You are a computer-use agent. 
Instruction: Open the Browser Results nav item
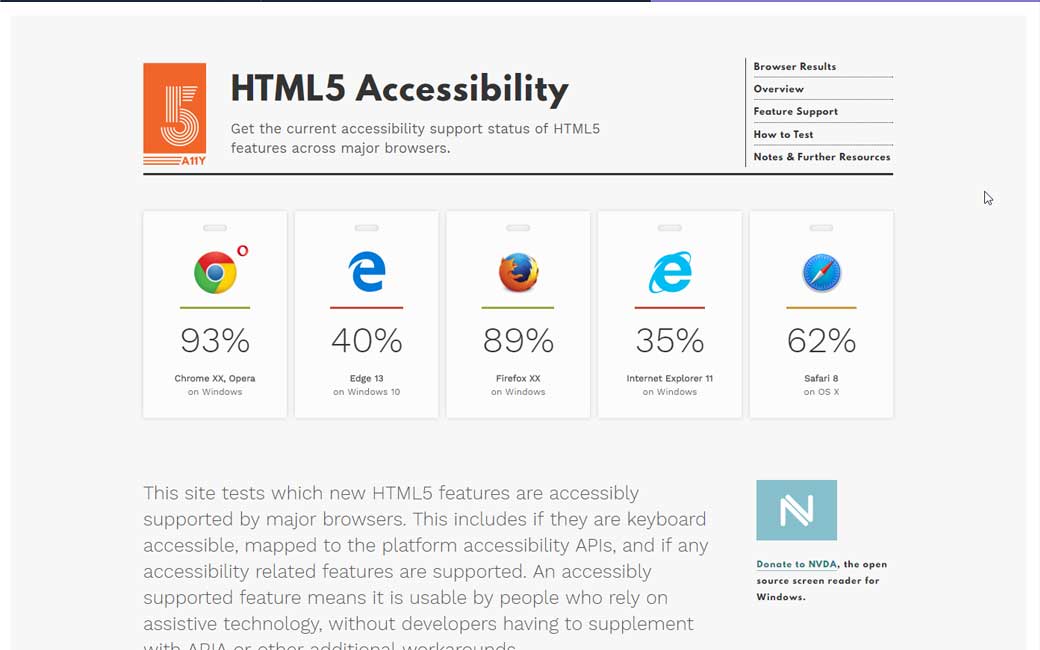coord(794,67)
